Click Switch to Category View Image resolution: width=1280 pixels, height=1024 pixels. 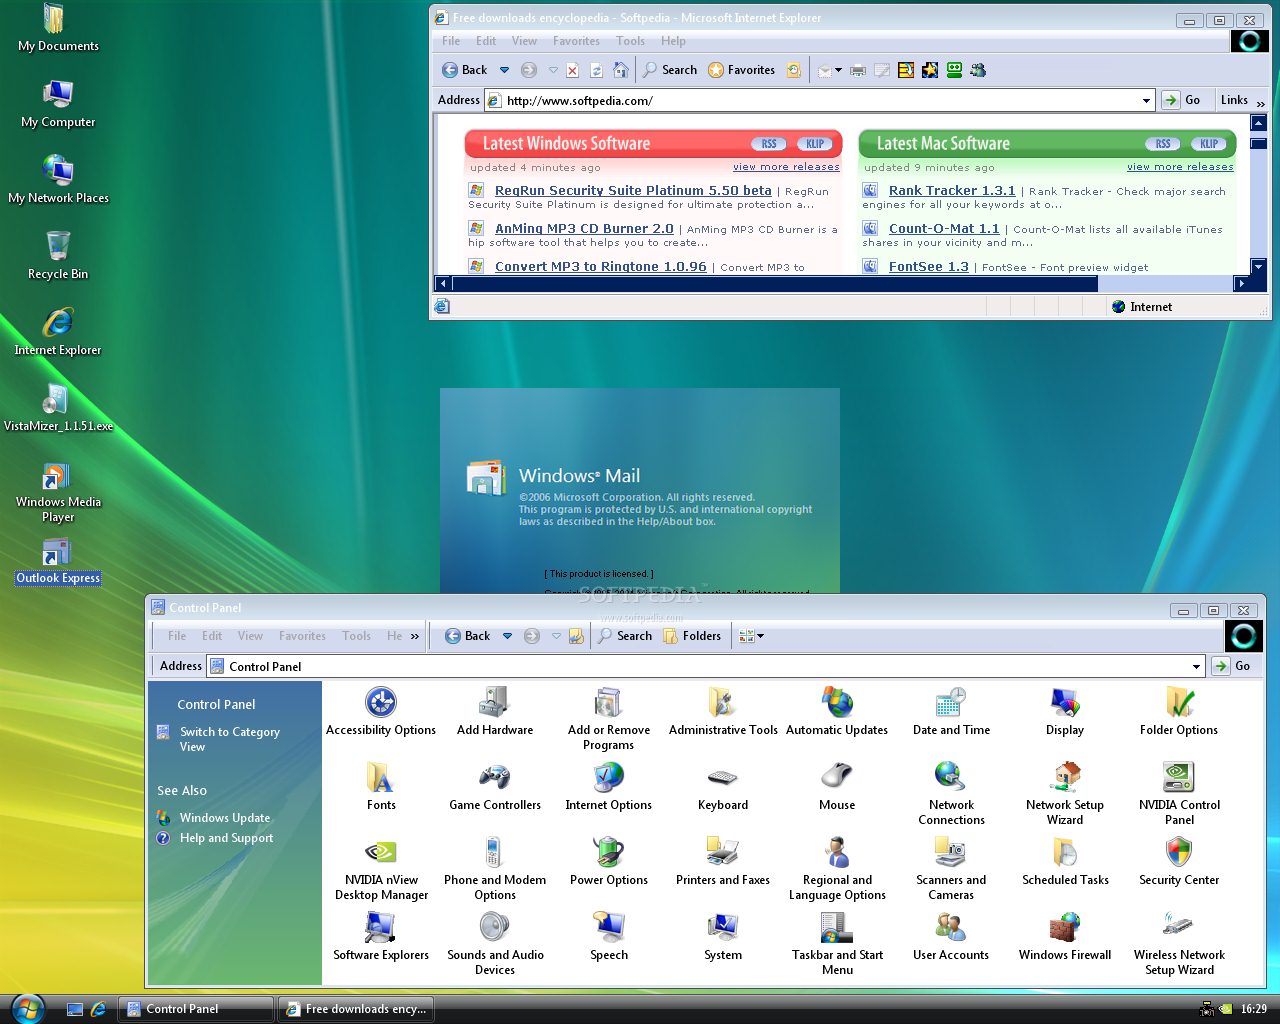[229, 739]
